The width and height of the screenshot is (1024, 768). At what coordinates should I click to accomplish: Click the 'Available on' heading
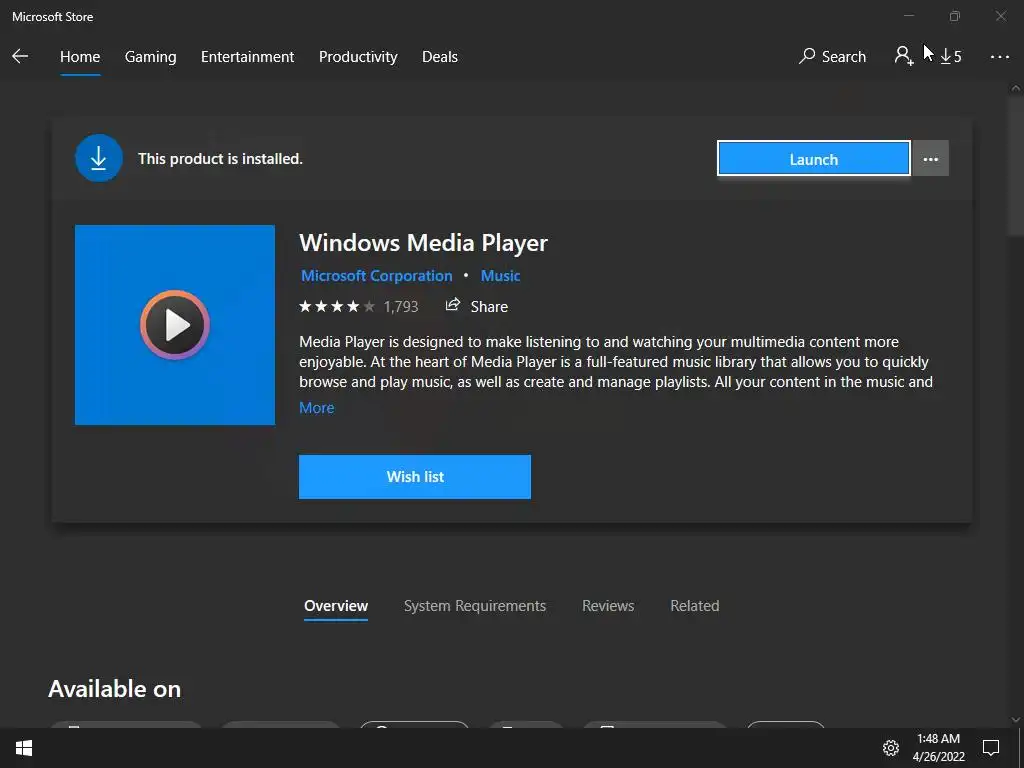click(x=114, y=689)
